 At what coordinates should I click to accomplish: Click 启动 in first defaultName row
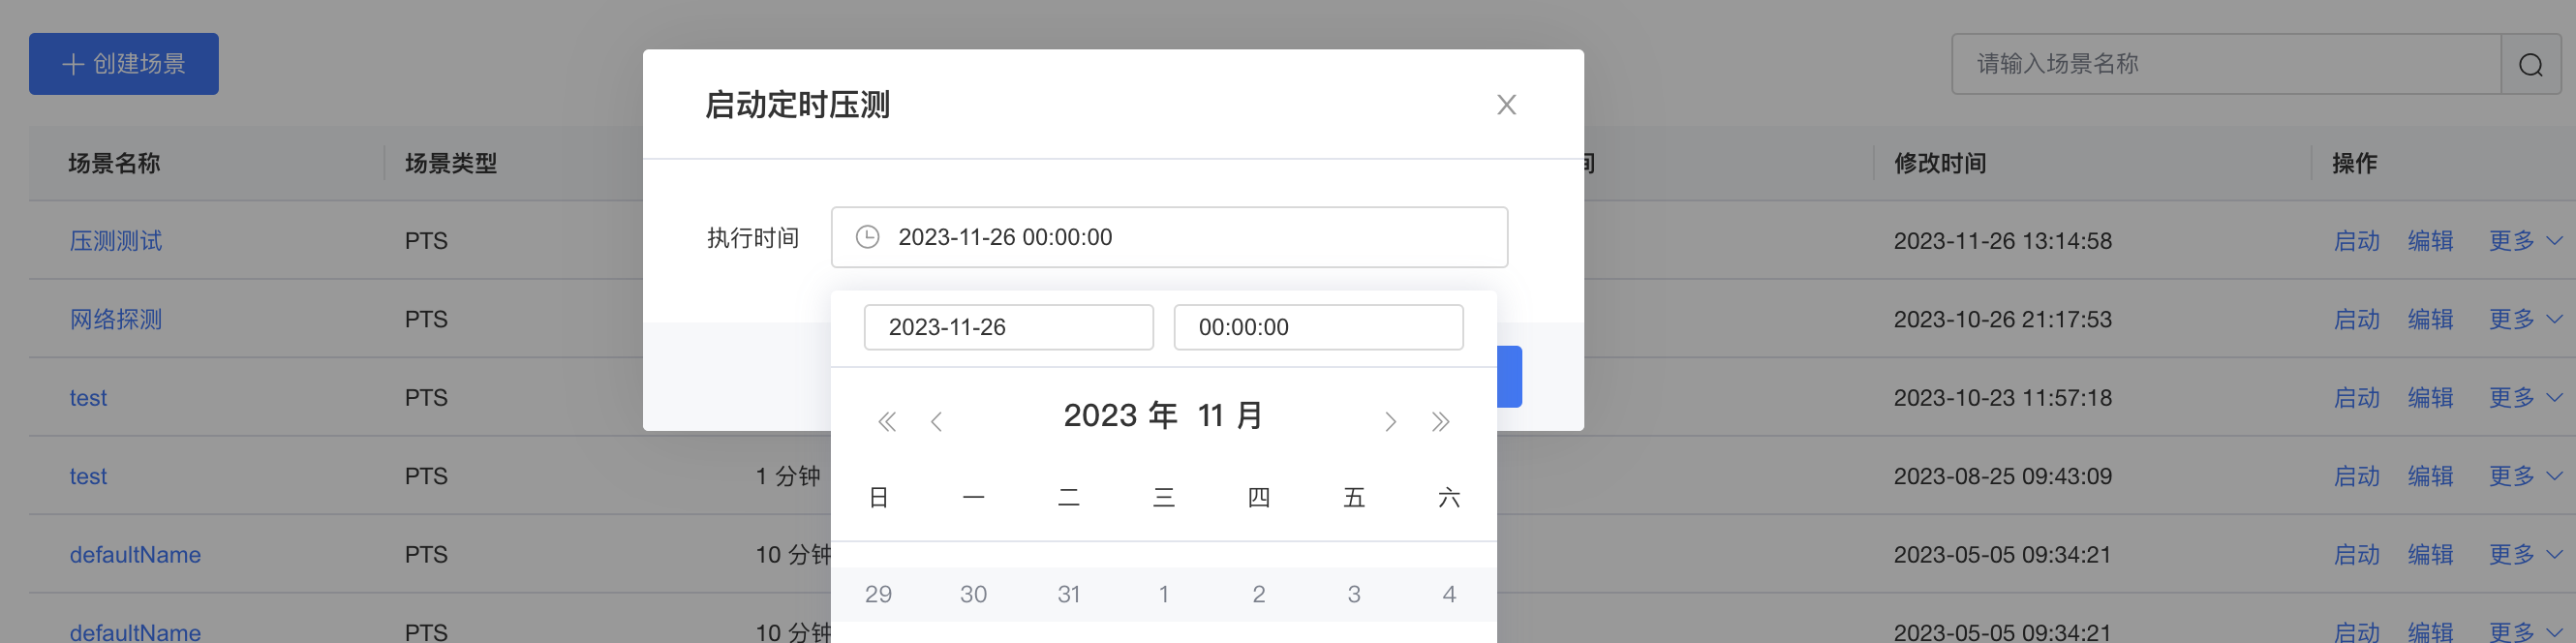click(x=2356, y=555)
